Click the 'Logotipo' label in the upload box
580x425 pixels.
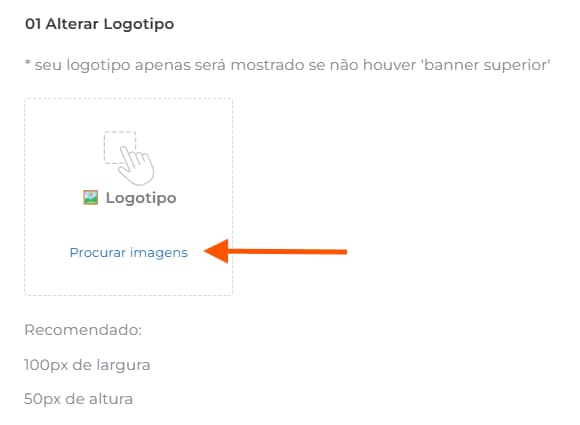point(141,198)
